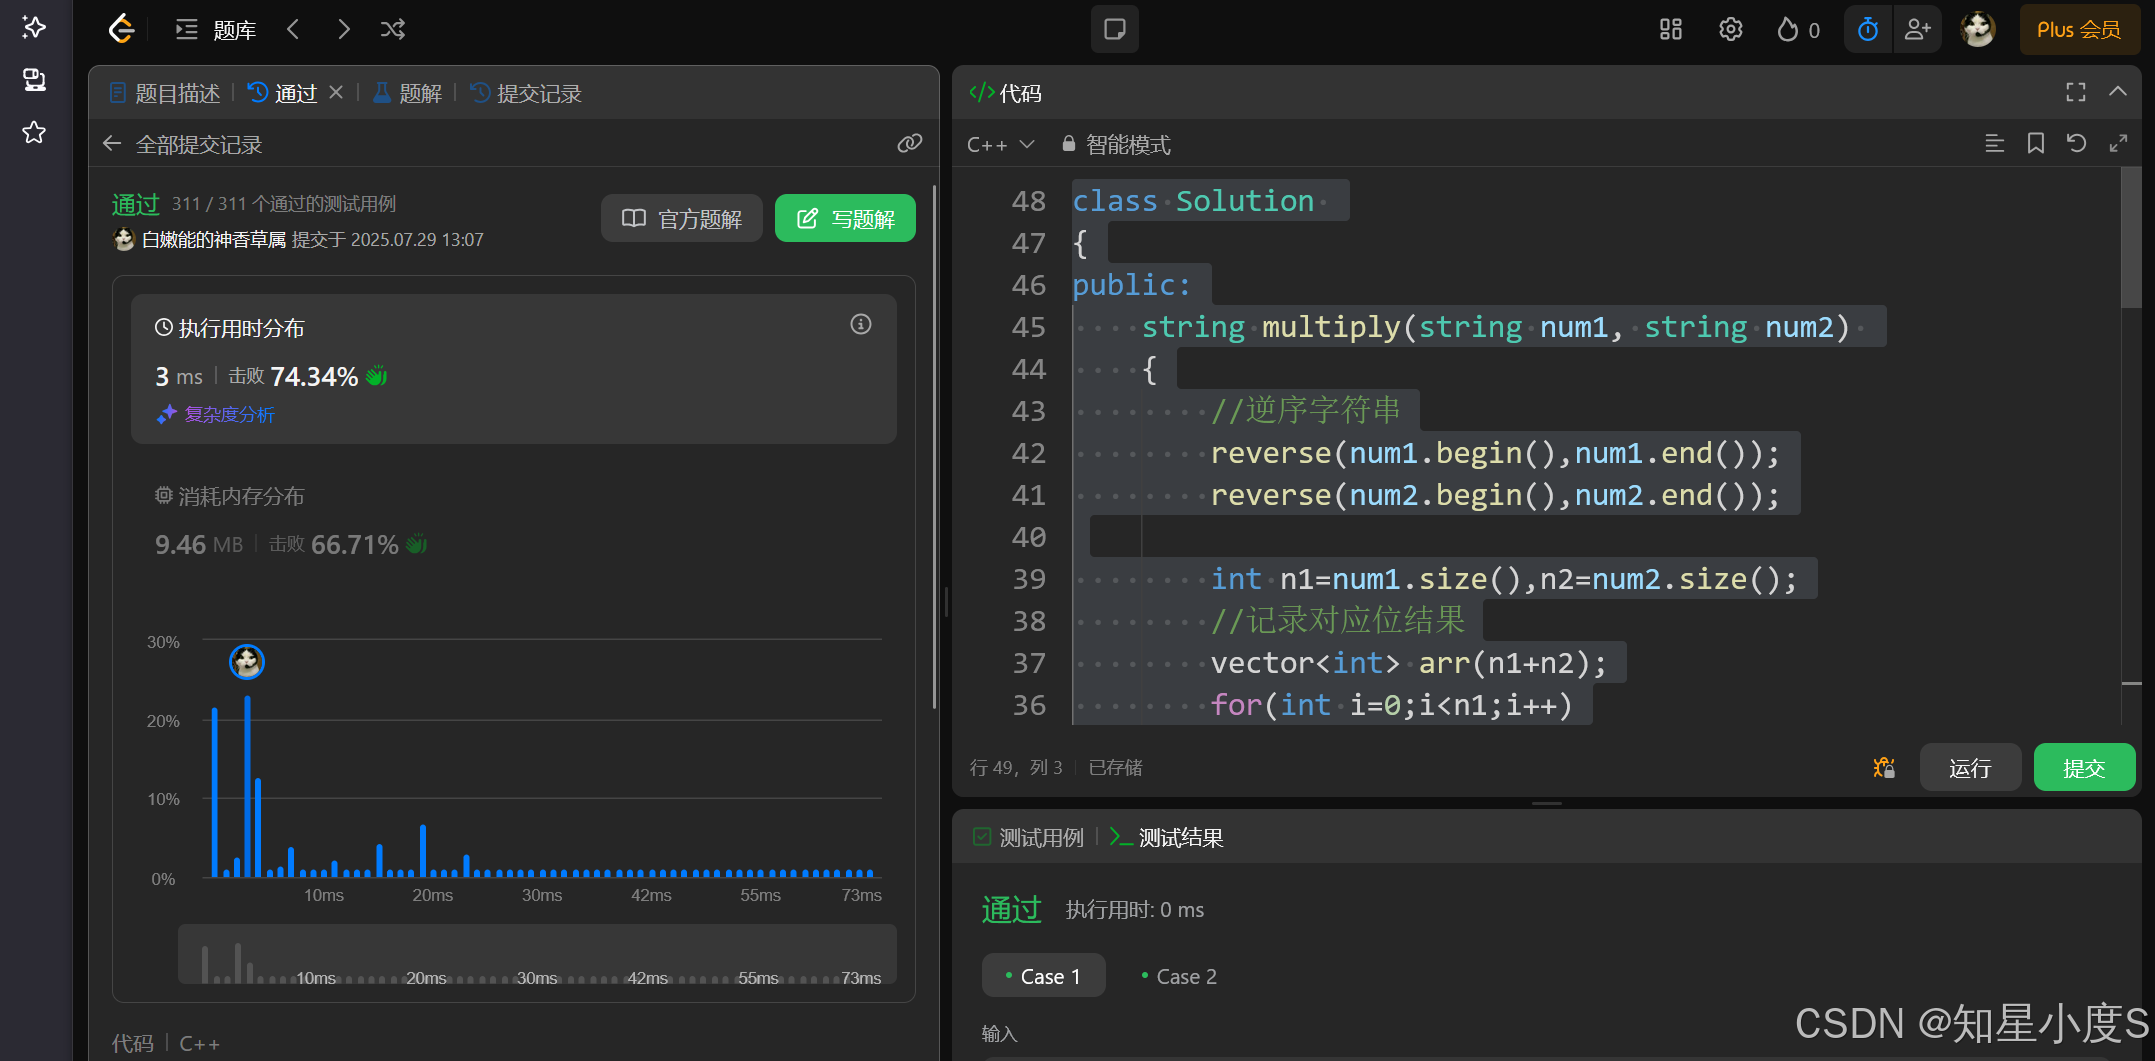Click the green 提交 submit button
The image size is (2155, 1061).
[2084, 768]
